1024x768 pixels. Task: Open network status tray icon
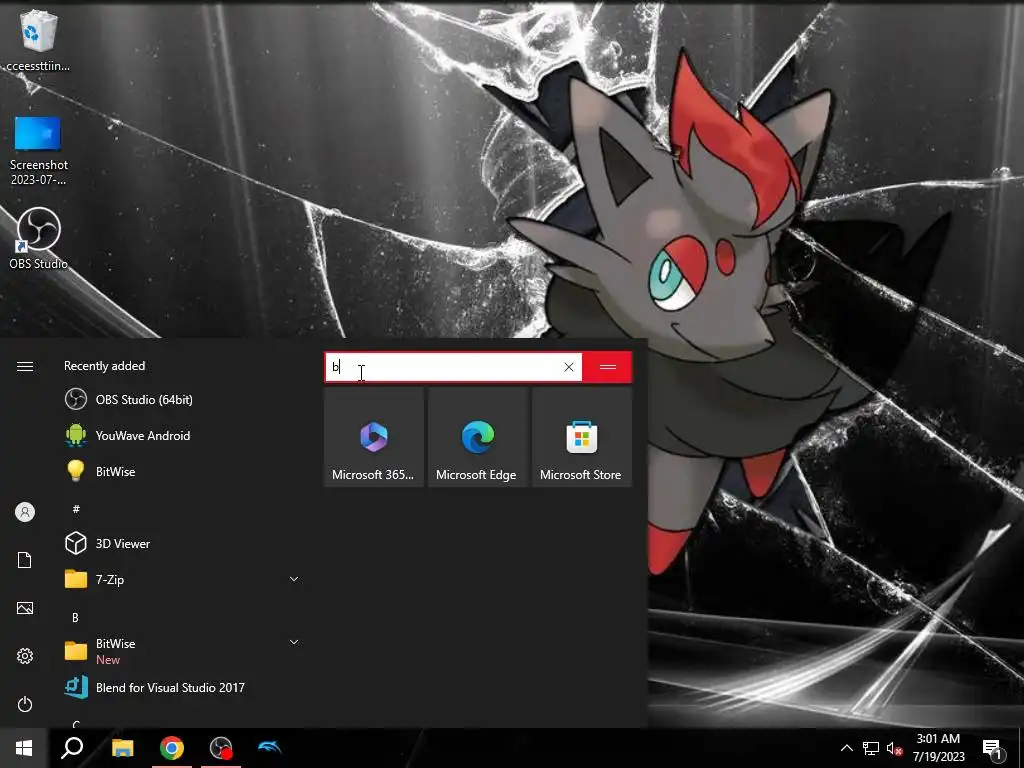(x=871, y=748)
